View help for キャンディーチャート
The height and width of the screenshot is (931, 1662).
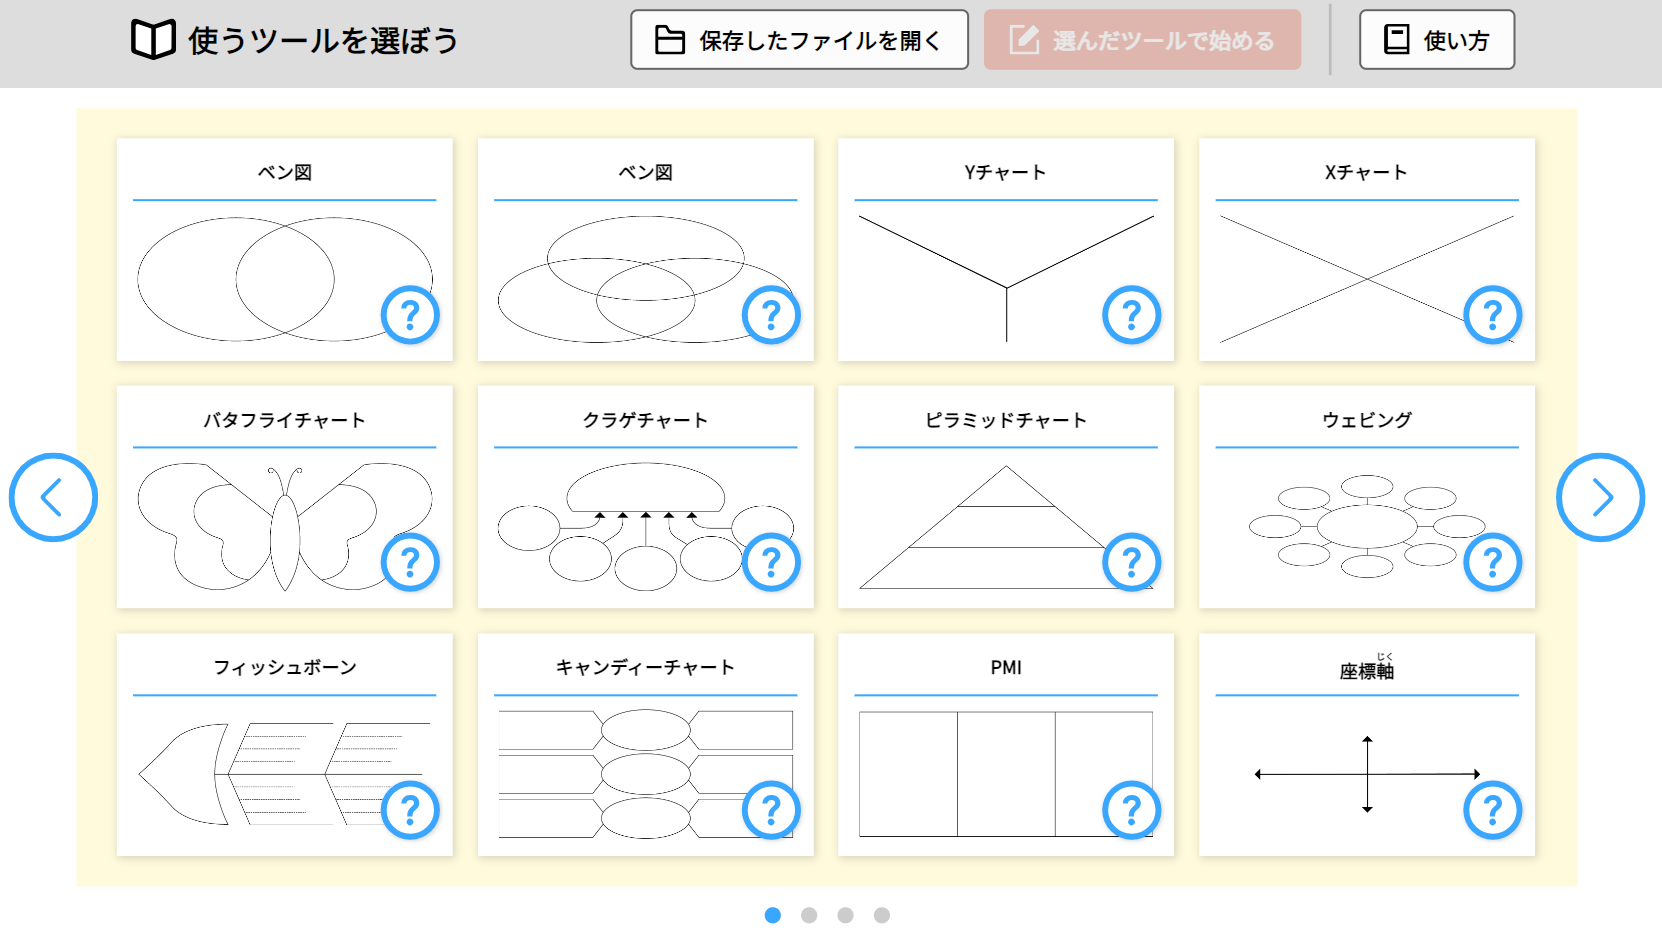[x=771, y=810]
